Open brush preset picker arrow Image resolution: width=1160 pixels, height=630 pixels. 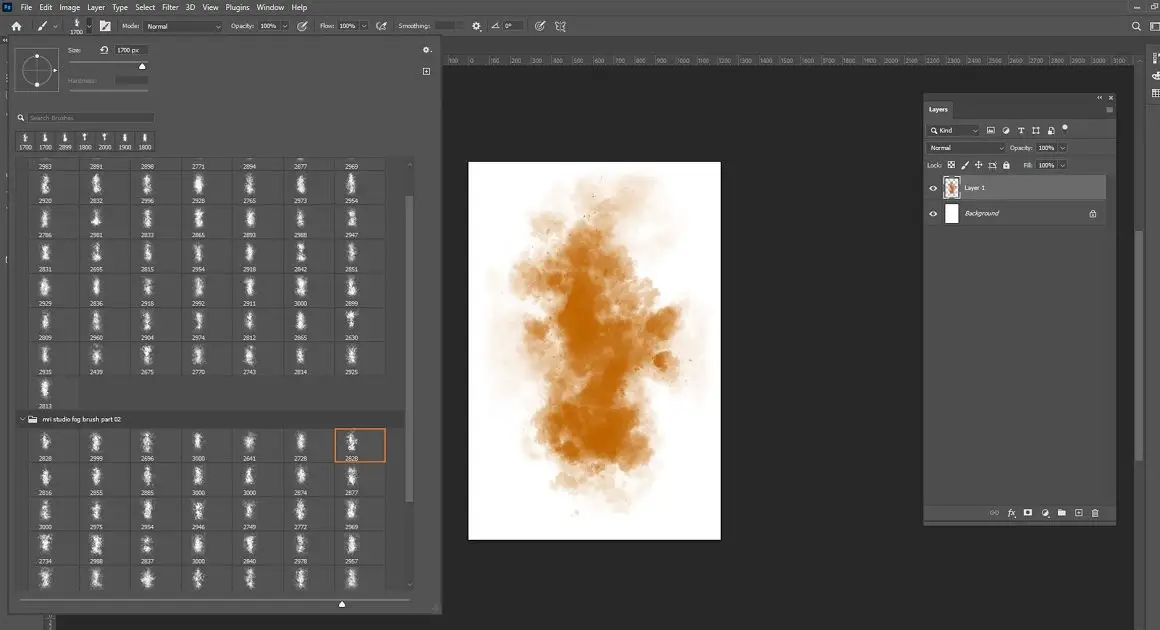pos(90,26)
